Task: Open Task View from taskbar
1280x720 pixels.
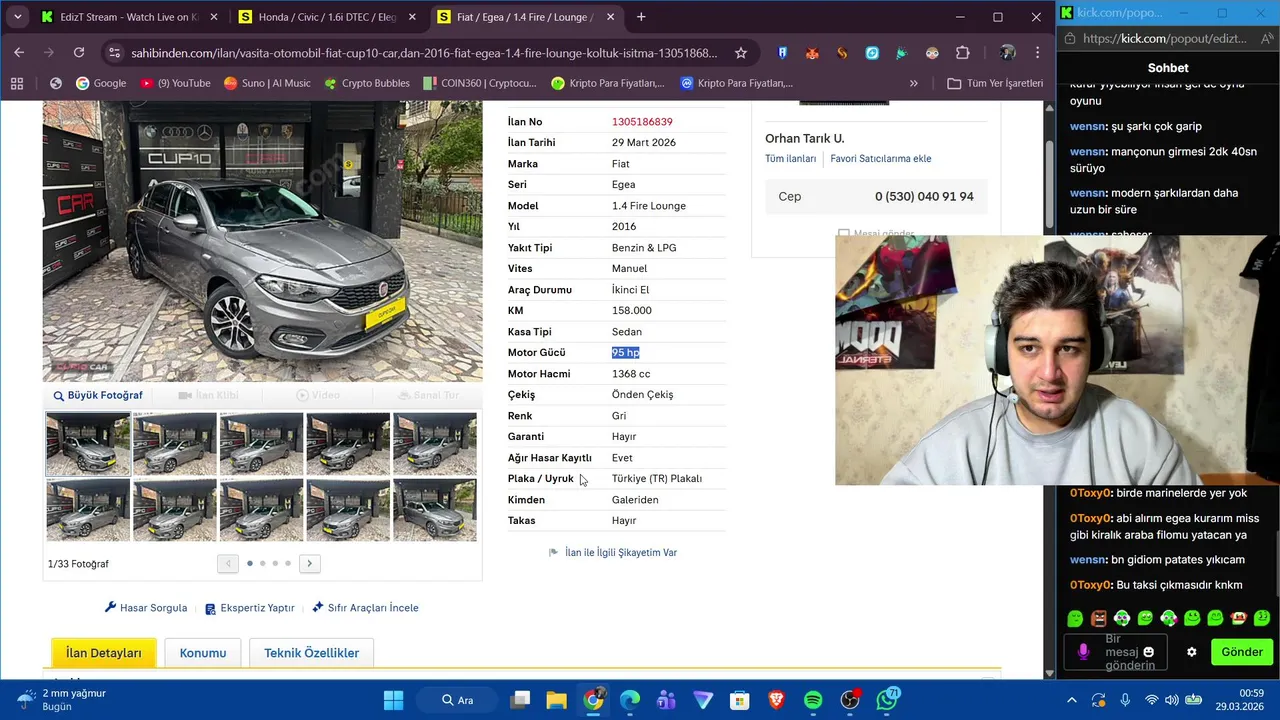Action: tap(520, 700)
